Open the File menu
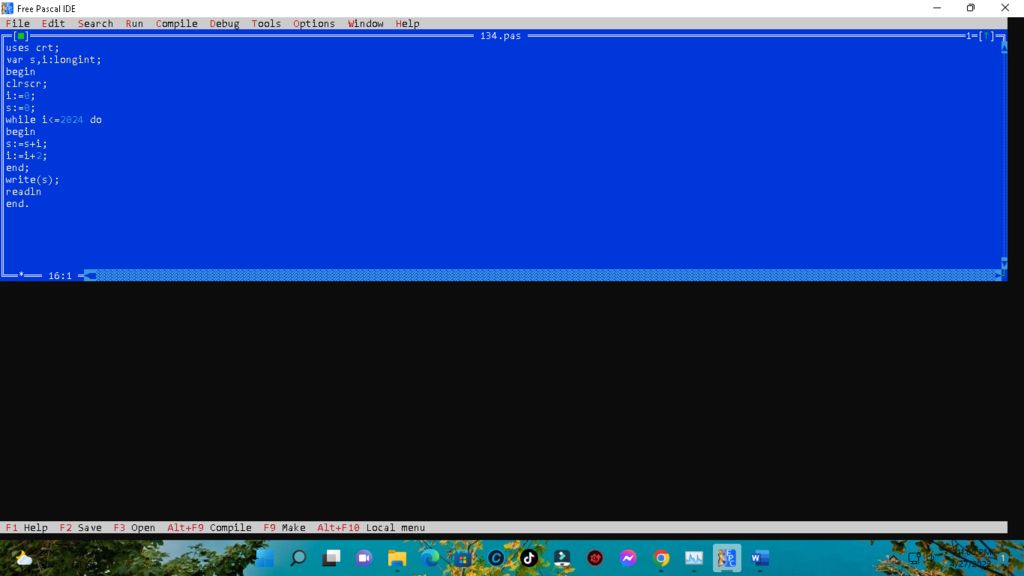 pyautogui.click(x=18, y=24)
